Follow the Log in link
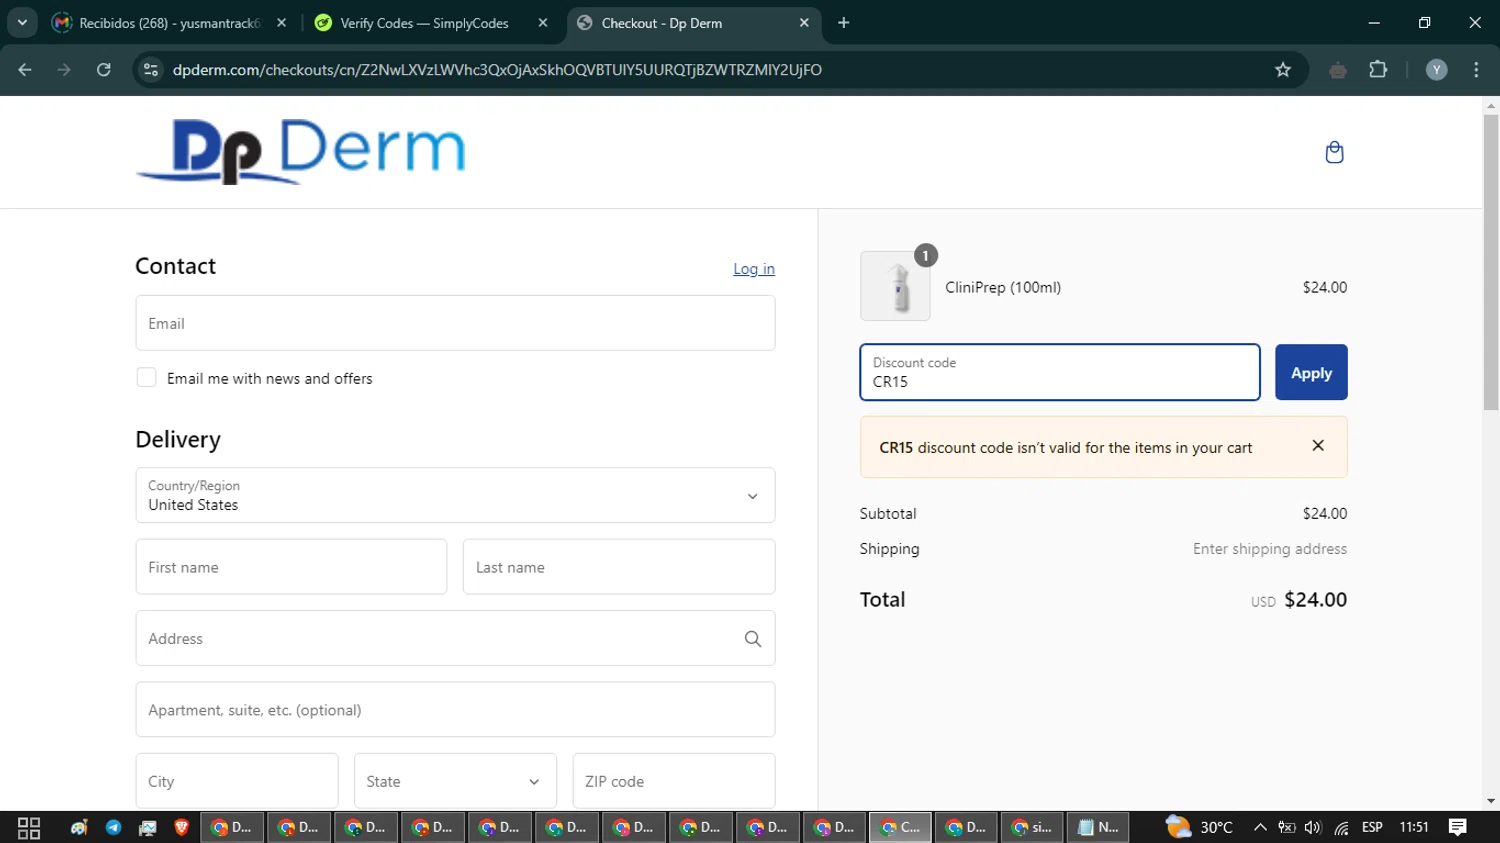Image resolution: width=1500 pixels, height=843 pixels. [754, 268]
